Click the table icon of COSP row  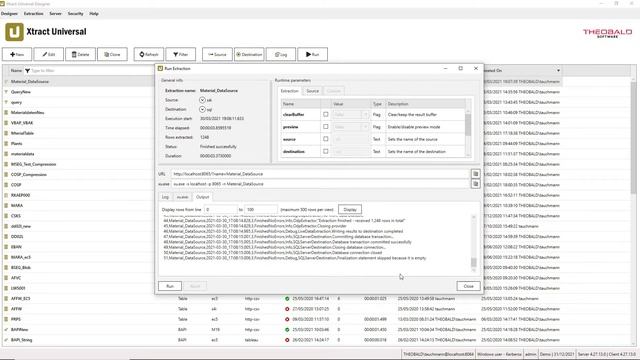(x=6, y=185)
